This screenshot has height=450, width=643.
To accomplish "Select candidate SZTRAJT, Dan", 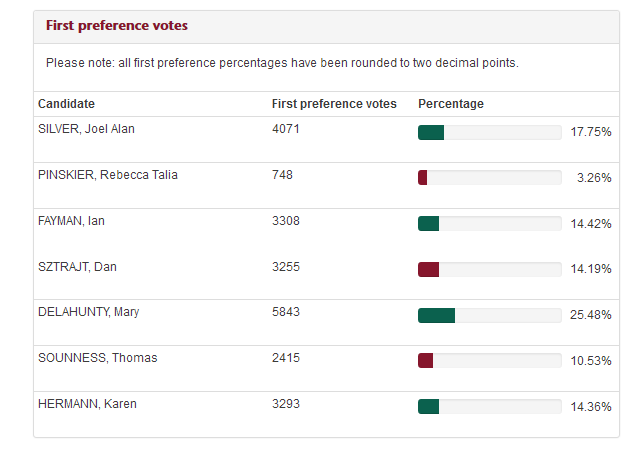I will (x=76, y=267).
